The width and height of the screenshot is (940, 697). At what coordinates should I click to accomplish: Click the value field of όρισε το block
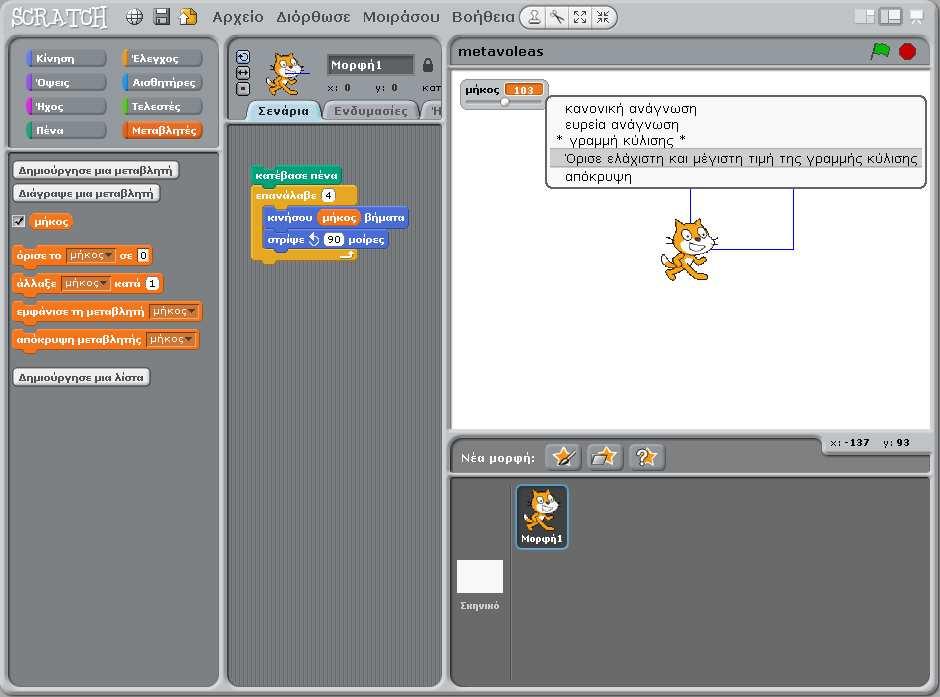(143, 255)
